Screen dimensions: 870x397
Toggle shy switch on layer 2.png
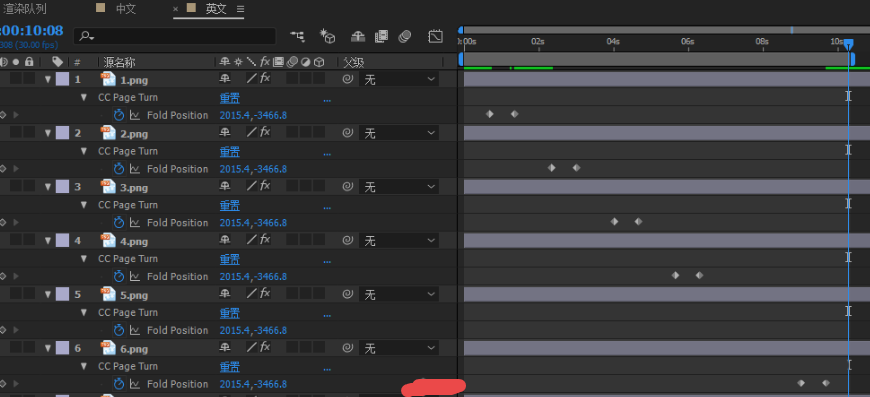click(x=224, y=133)
